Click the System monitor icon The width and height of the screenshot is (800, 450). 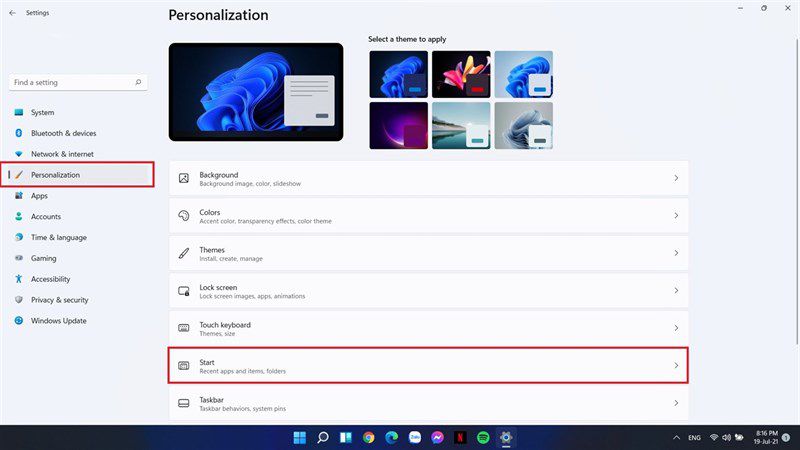[19, 112]
